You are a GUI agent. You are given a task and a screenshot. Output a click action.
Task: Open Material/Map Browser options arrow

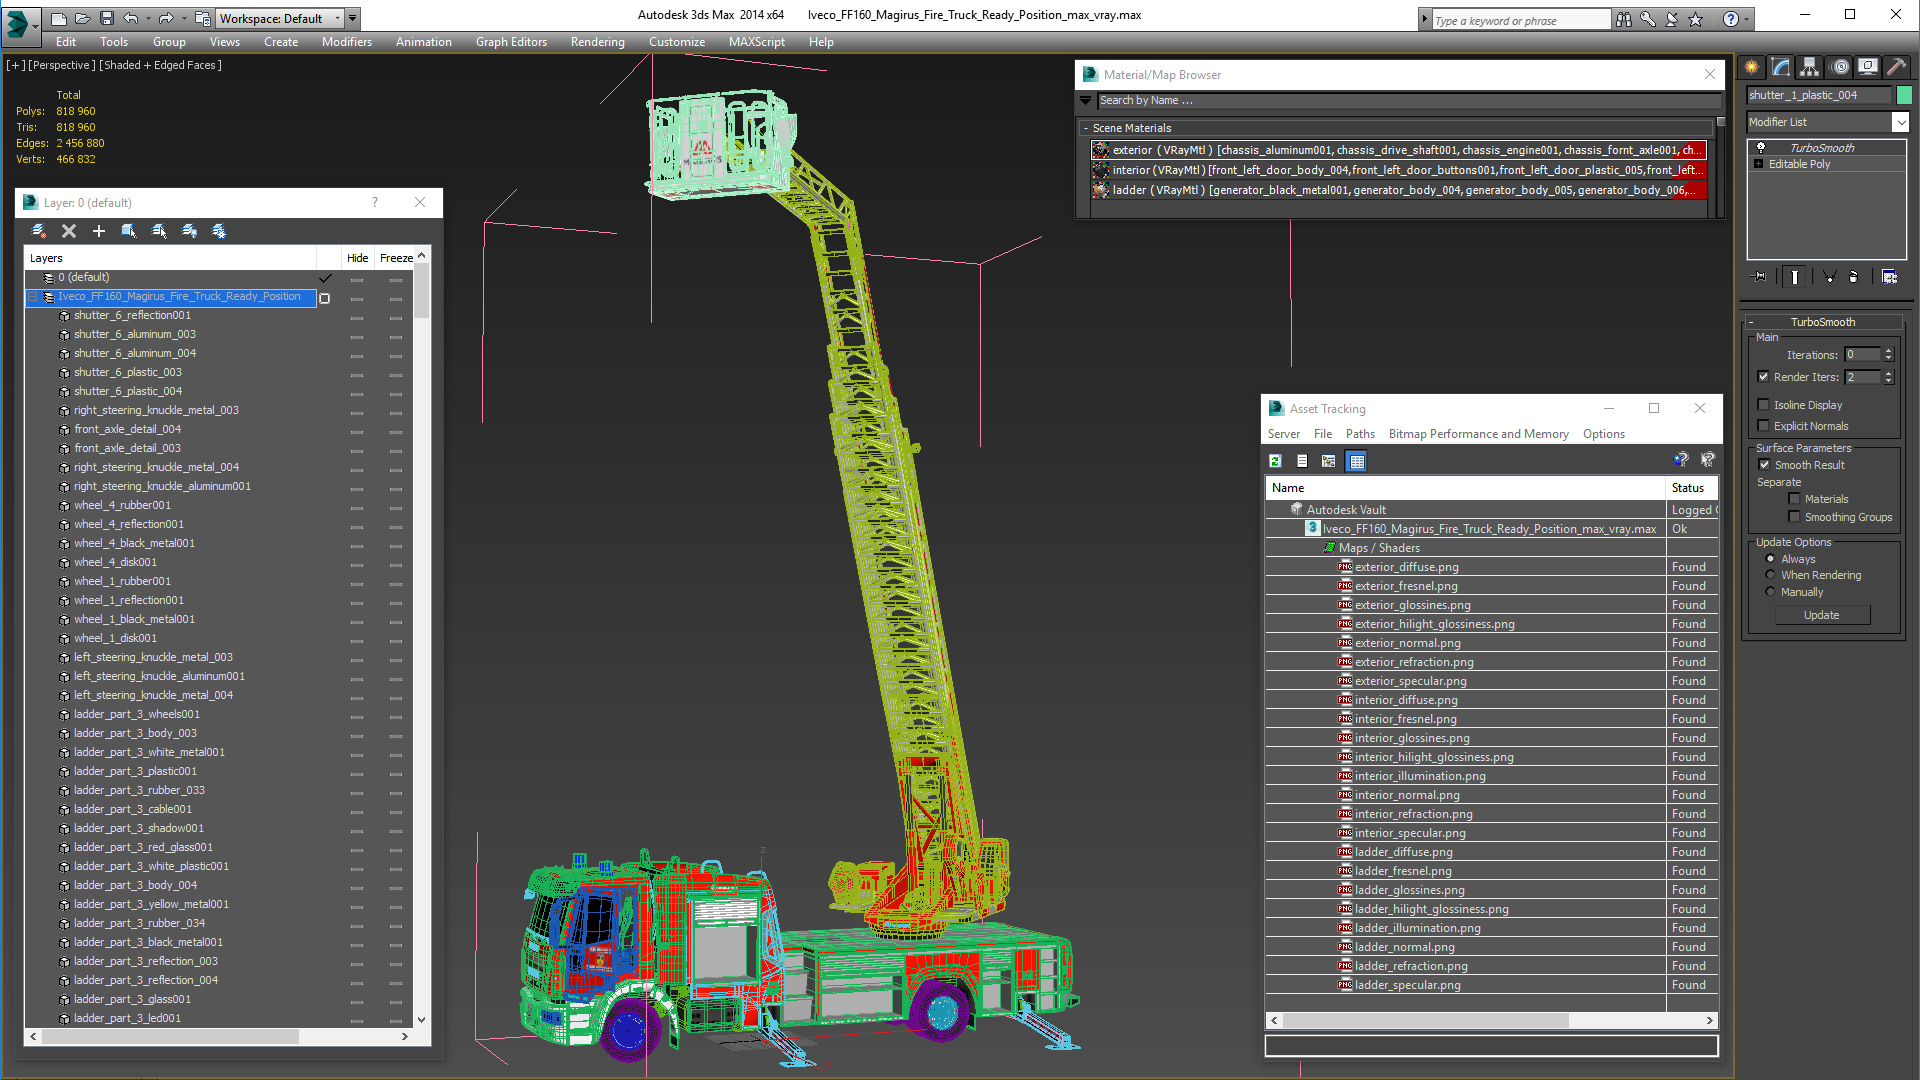(x=1085, y=100)
